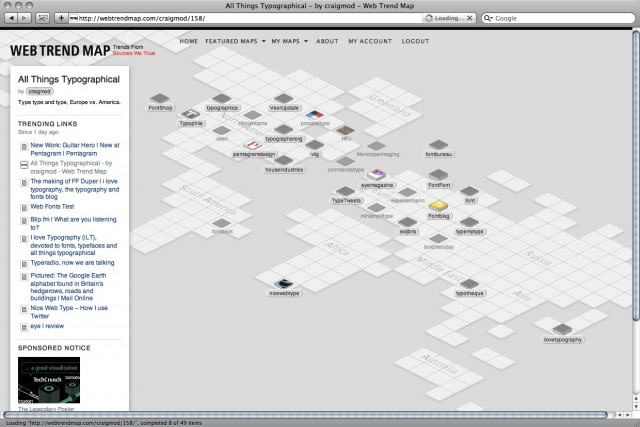Open the Featured Maps menu
This screenshot has width=640, height=427.
(231, 41)
